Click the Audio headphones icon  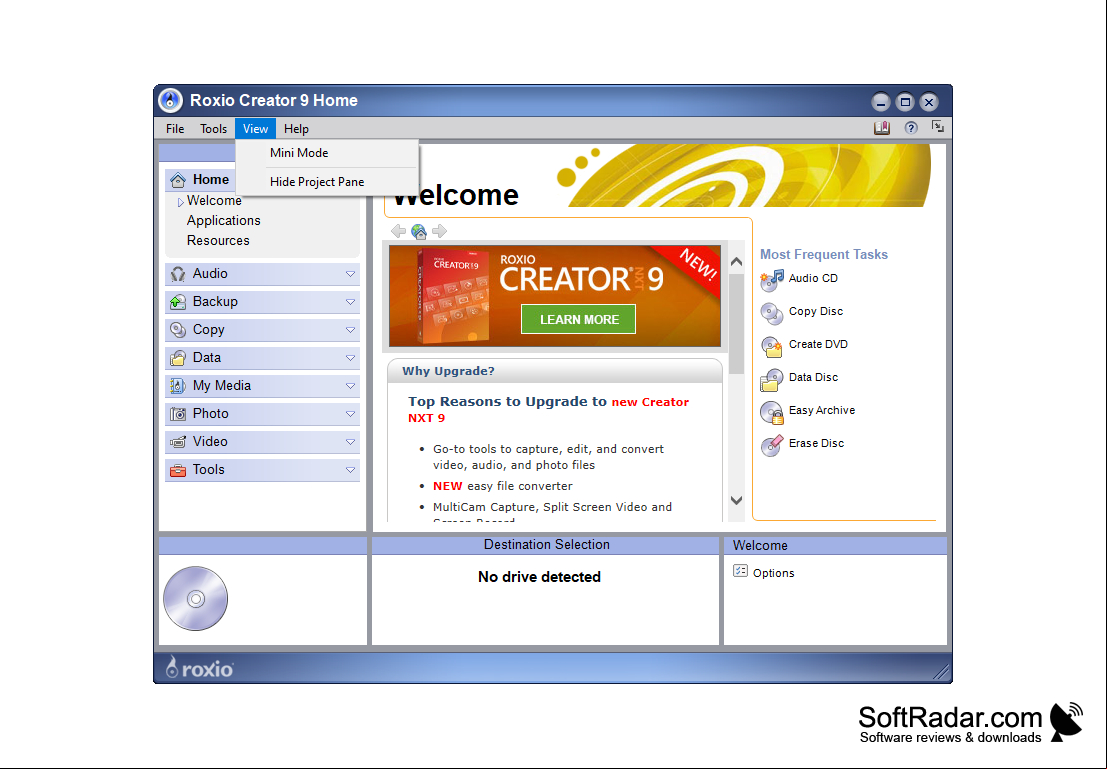[178, 274]
